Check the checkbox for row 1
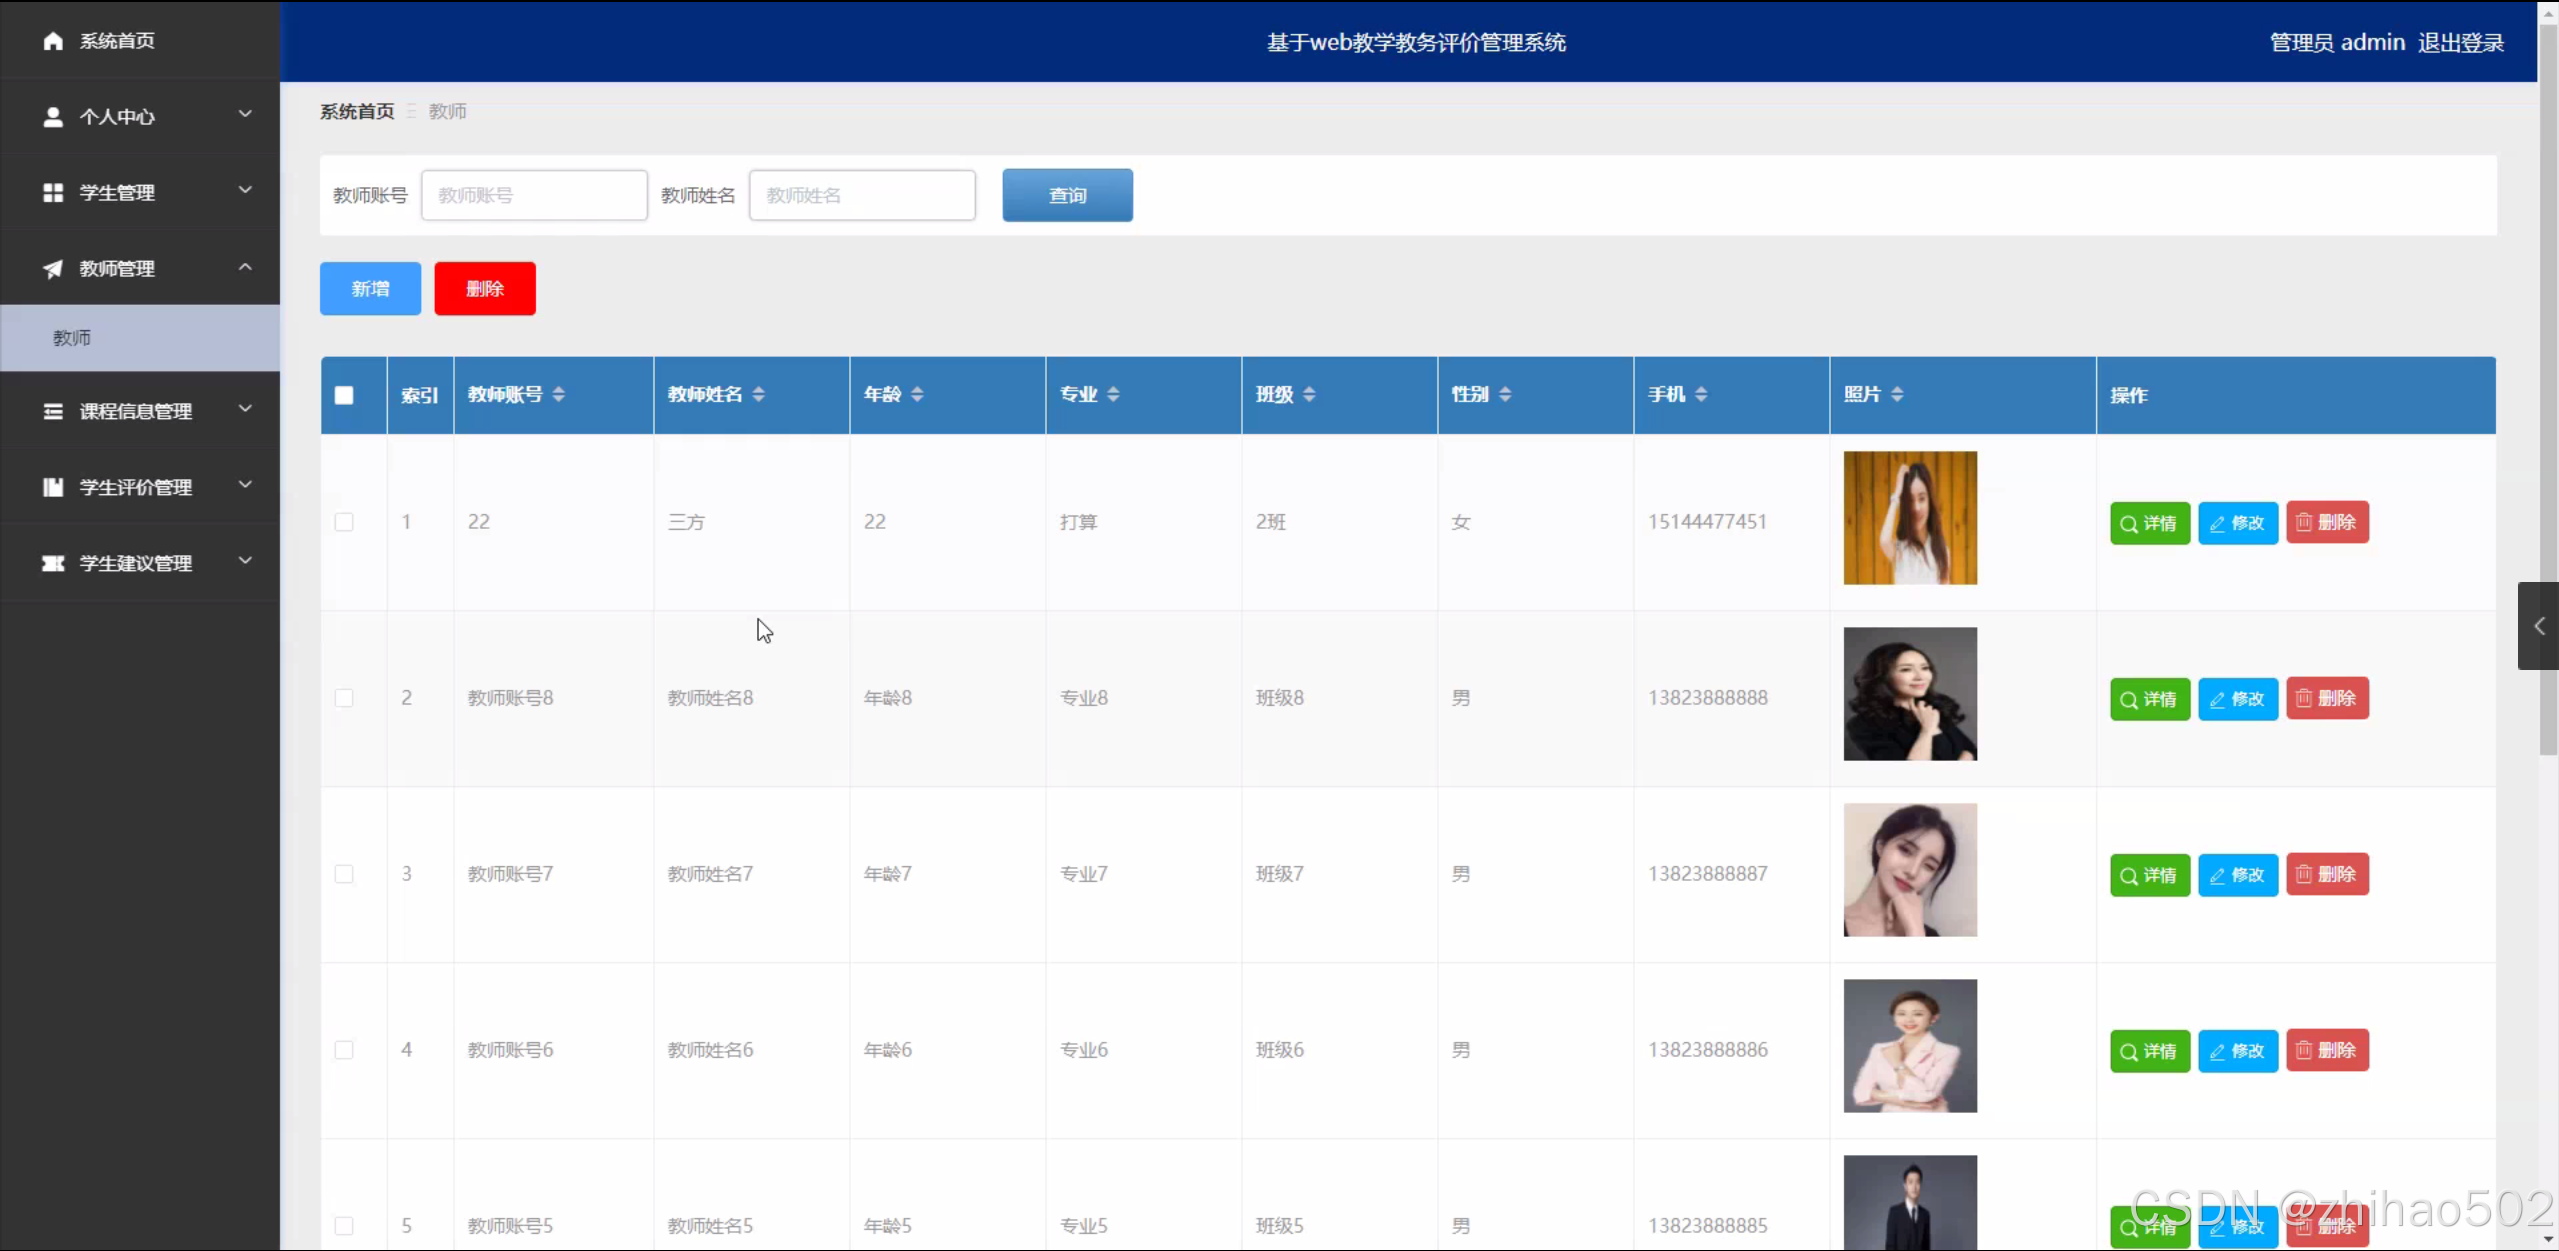This screenshot has height=1251, width=2559. (x=344, y=522)
